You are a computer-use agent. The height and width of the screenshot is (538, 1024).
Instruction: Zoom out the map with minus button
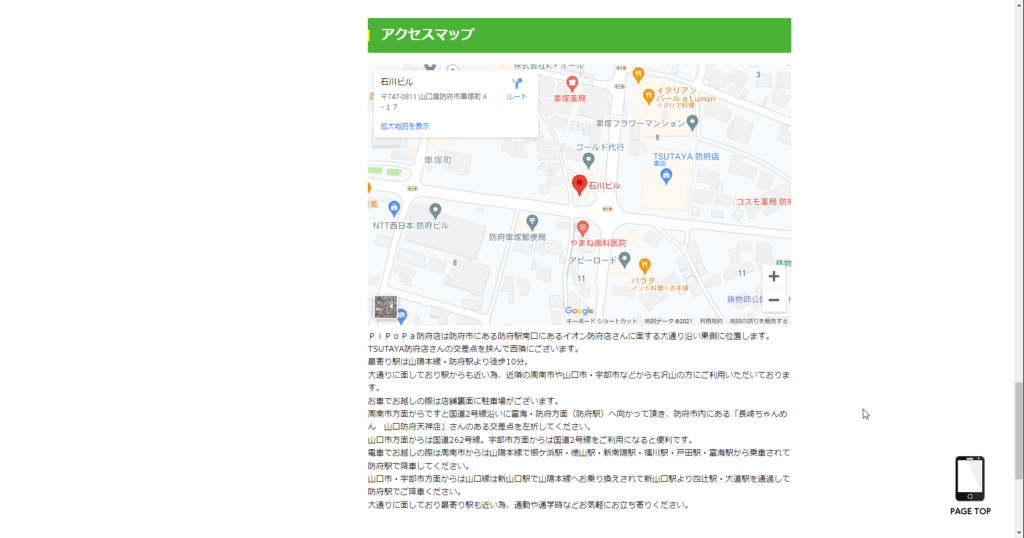(x=773, y=300)
